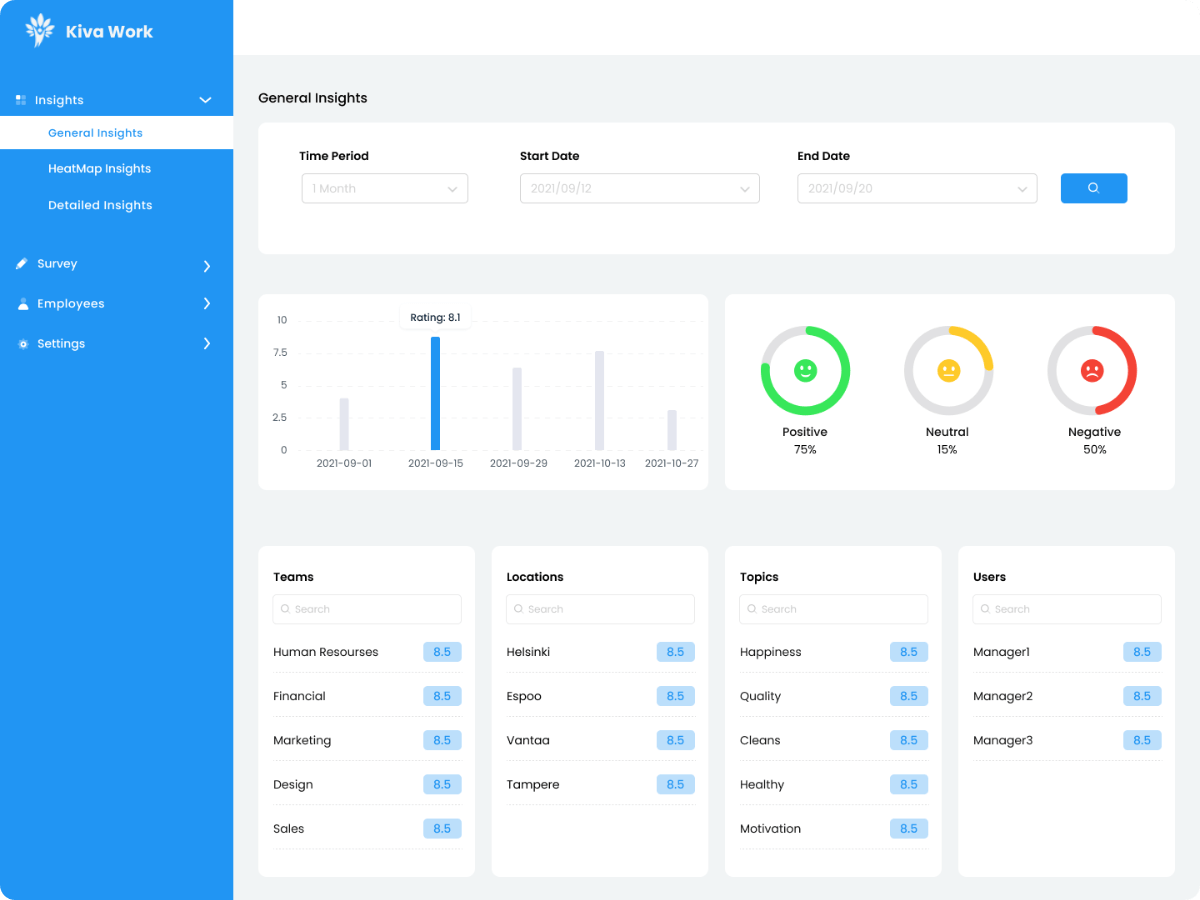This screenshot has height=900, width=1200.
Task: Collapse the Insights menu chevron
Action: pyautogui.click(x=206, y=100)
